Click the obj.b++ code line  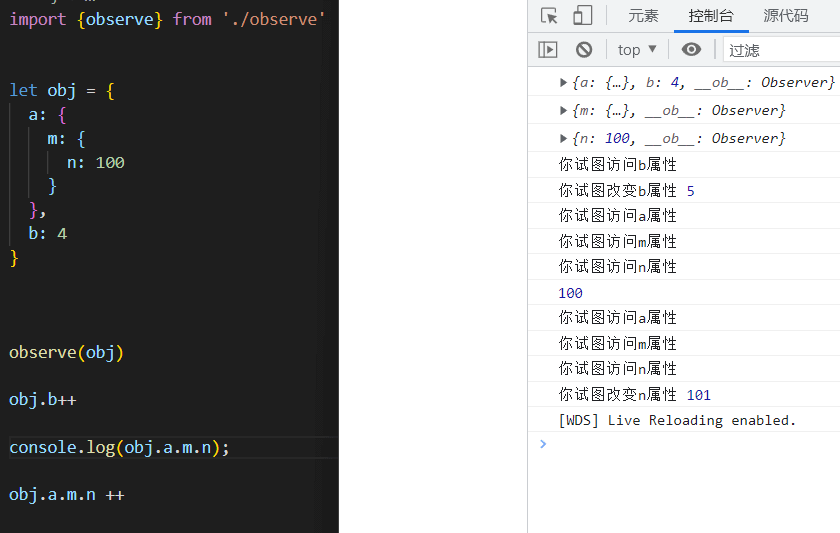43,400
